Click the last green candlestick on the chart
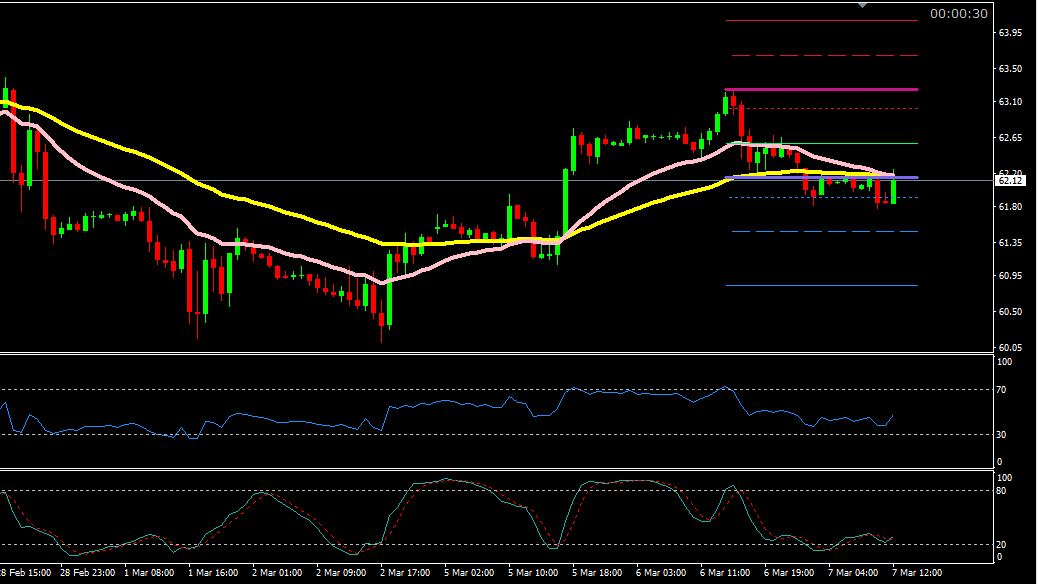1038x584 pixels. (894, 191)
